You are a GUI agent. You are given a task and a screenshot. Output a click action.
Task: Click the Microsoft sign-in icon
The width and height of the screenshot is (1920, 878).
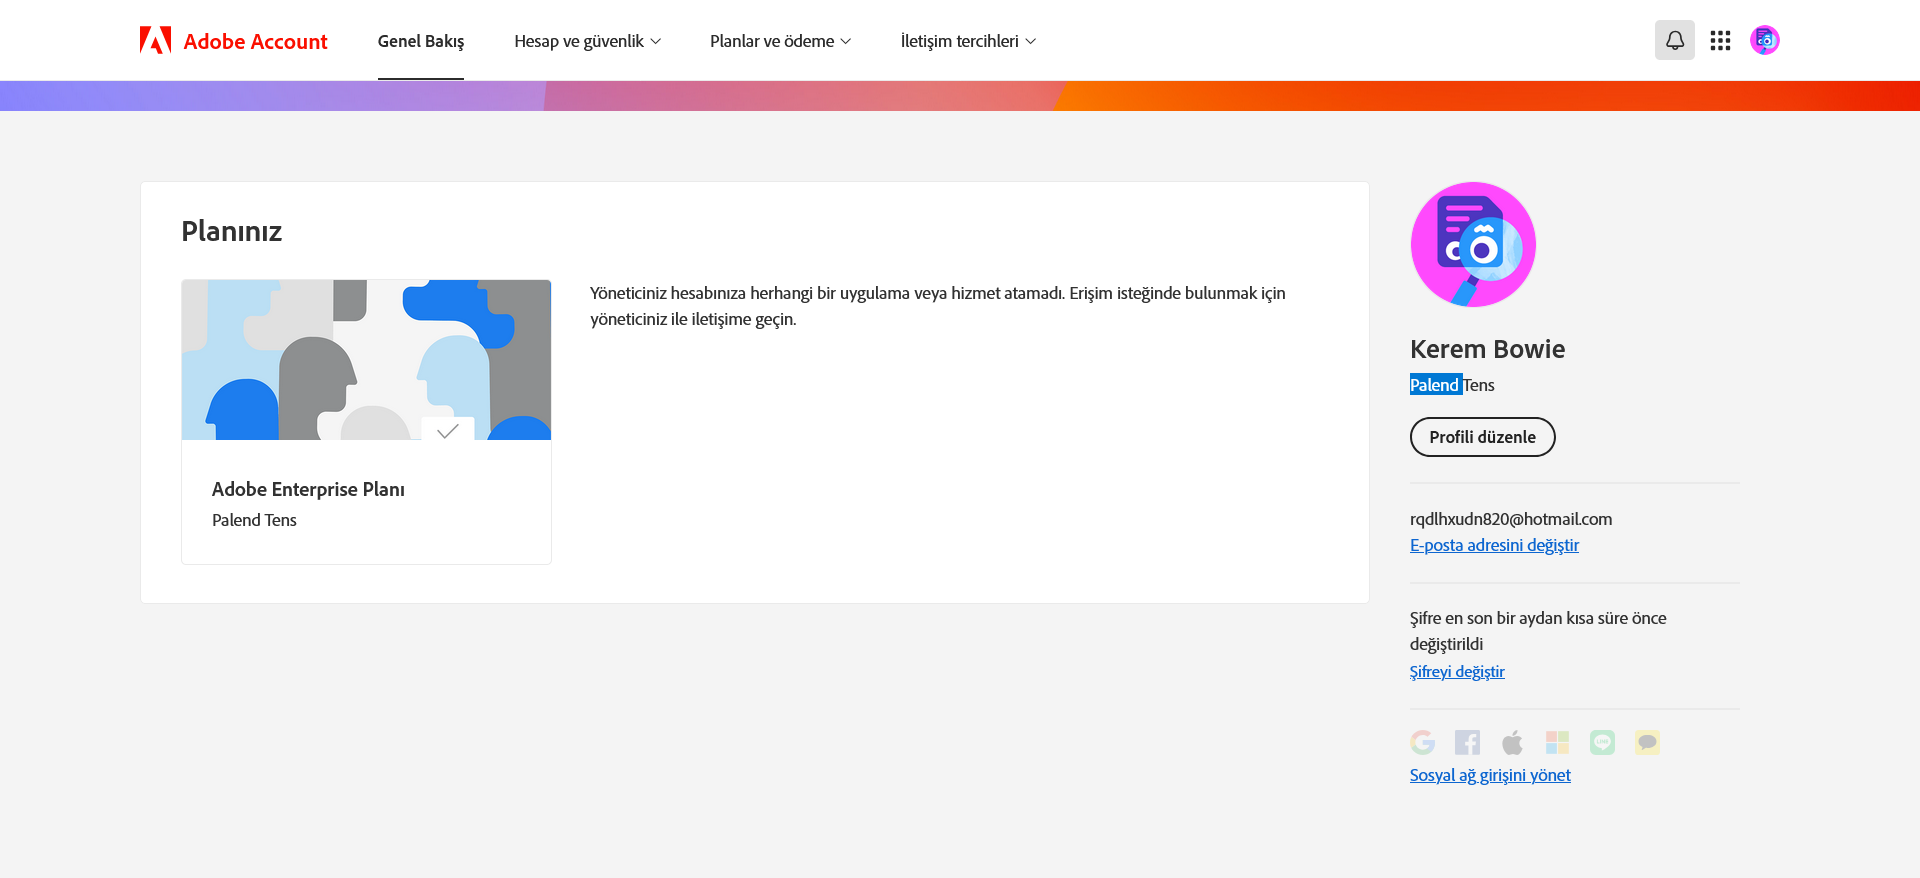(x=1557, y=742)
